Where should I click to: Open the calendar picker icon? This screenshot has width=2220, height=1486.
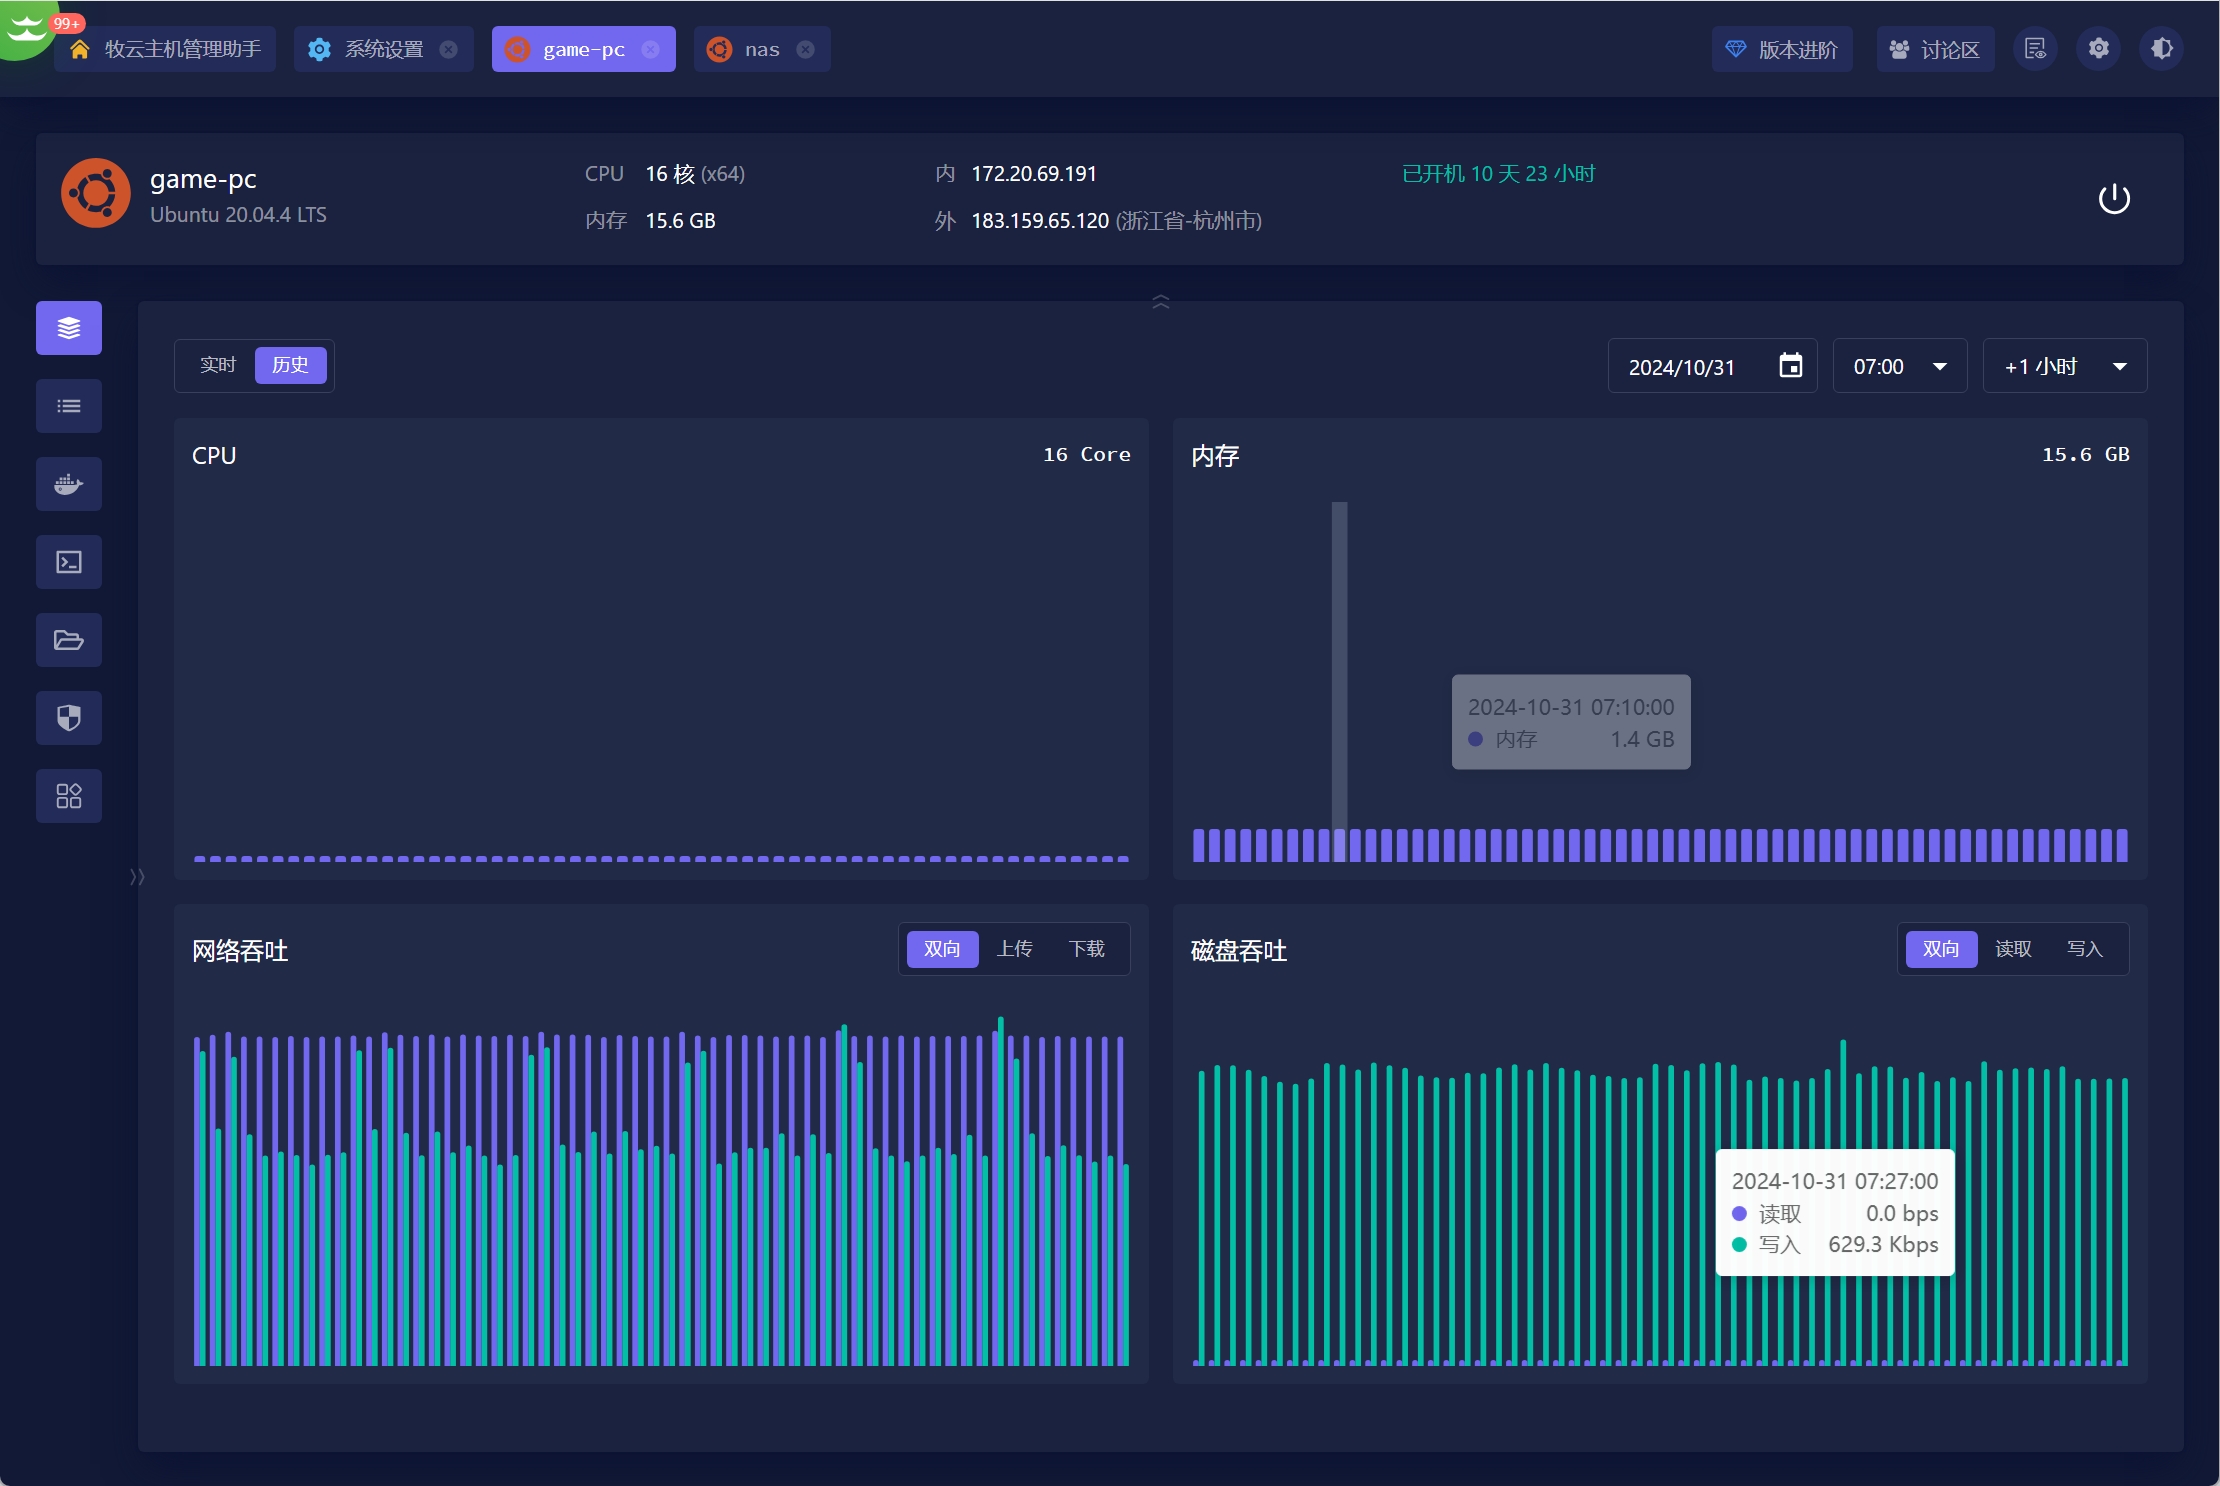(x=1790, y=366)
